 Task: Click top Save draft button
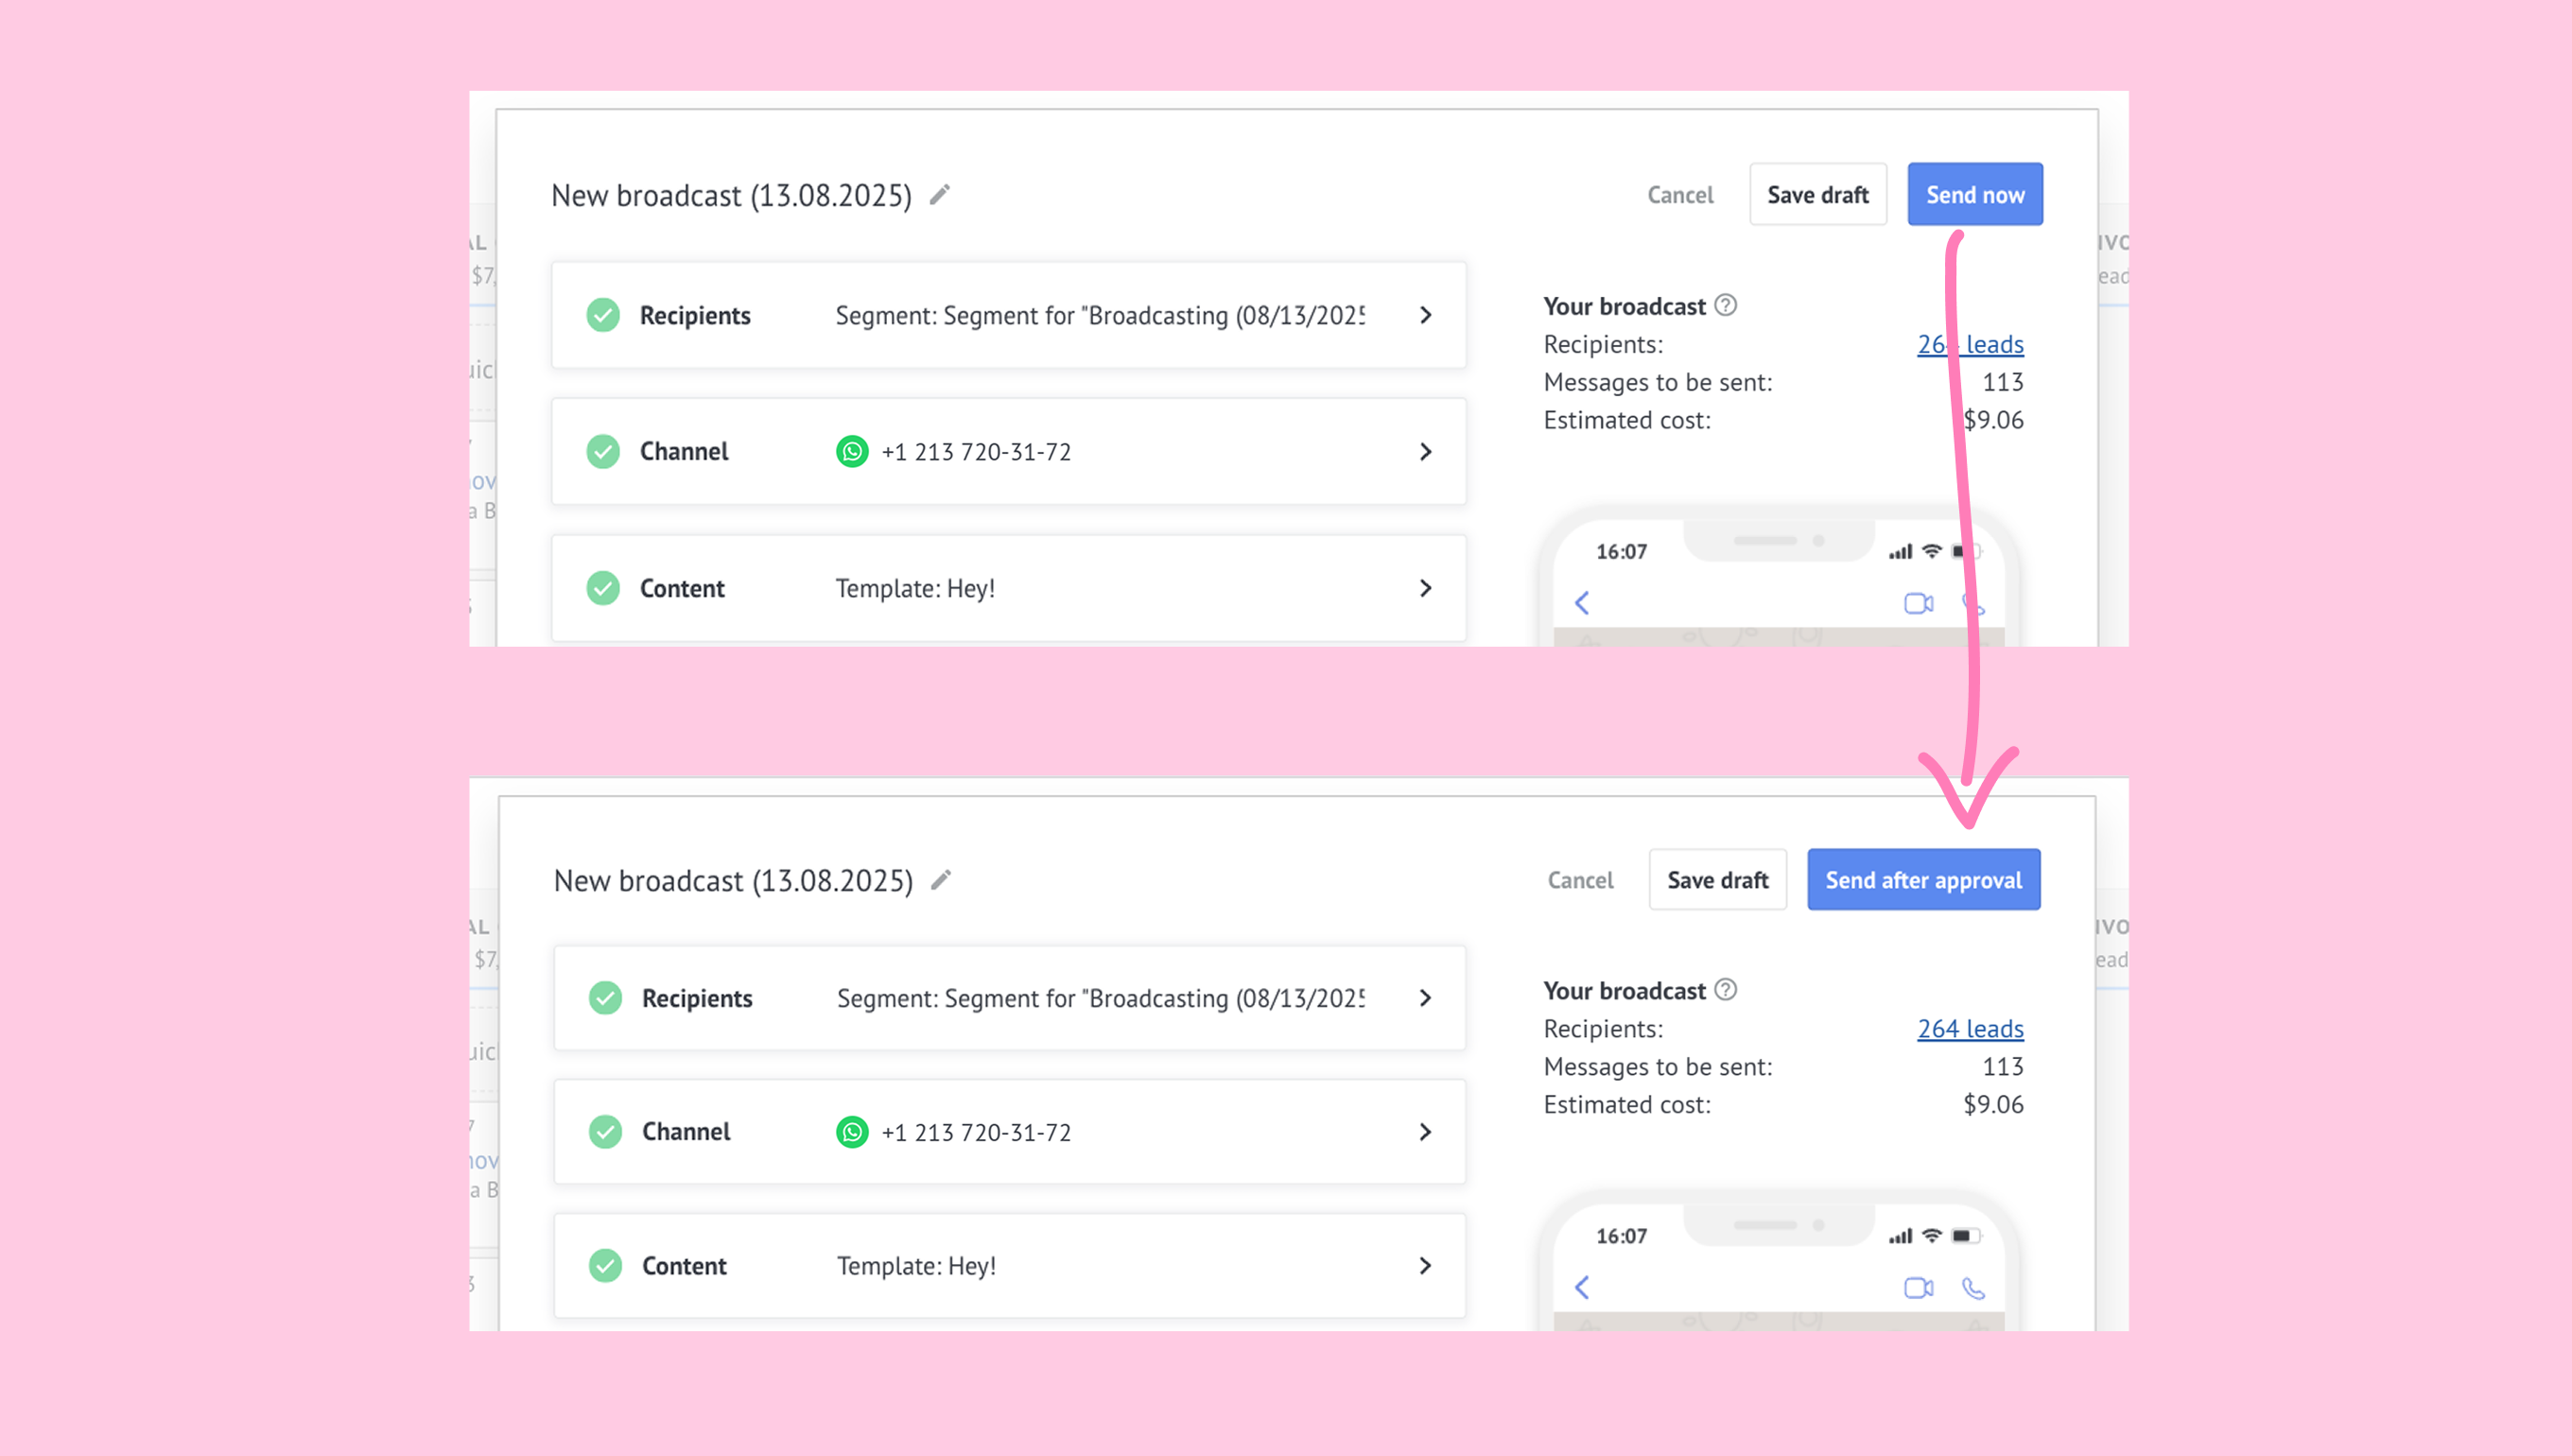coord(1817,195)
